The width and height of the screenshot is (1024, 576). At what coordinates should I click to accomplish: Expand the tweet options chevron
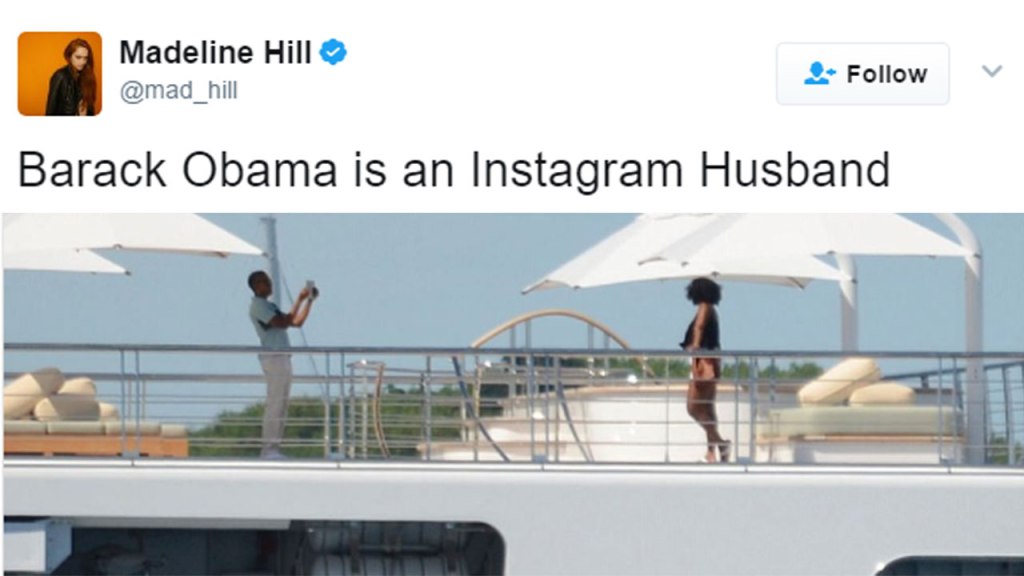click(991, 71)
